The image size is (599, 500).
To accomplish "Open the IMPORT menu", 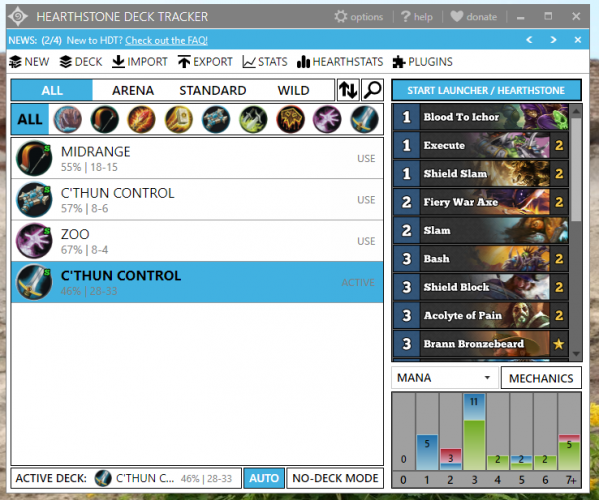I will (140, 61).
